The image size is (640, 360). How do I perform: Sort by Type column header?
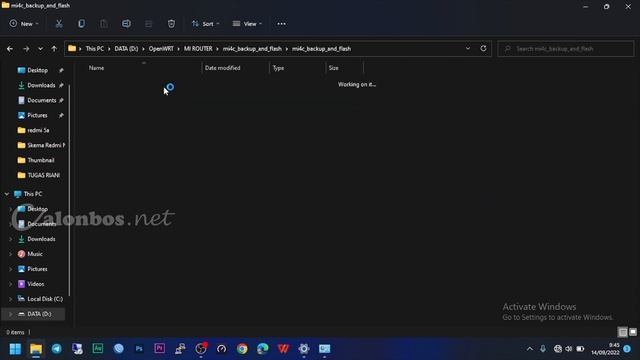[x=278, y=68]
